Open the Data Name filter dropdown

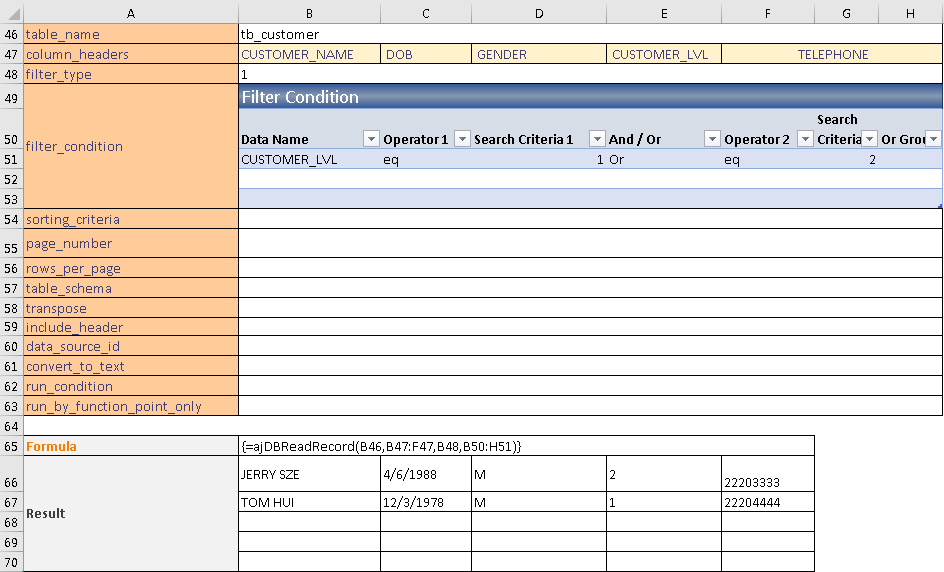pyautogui.click(x=371, y=139)
